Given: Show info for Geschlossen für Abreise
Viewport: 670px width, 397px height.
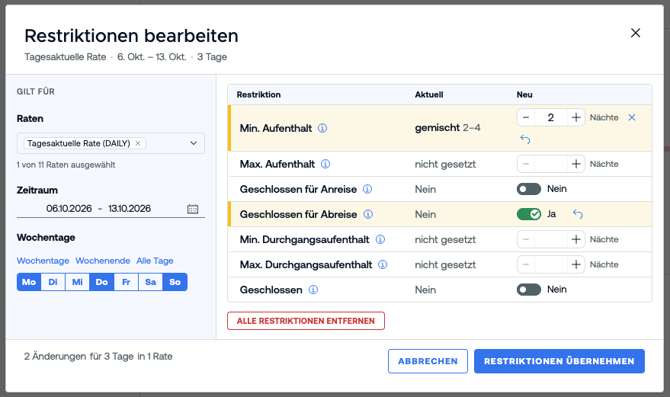Looking at the screenshot, I should (x=368, y=214).
